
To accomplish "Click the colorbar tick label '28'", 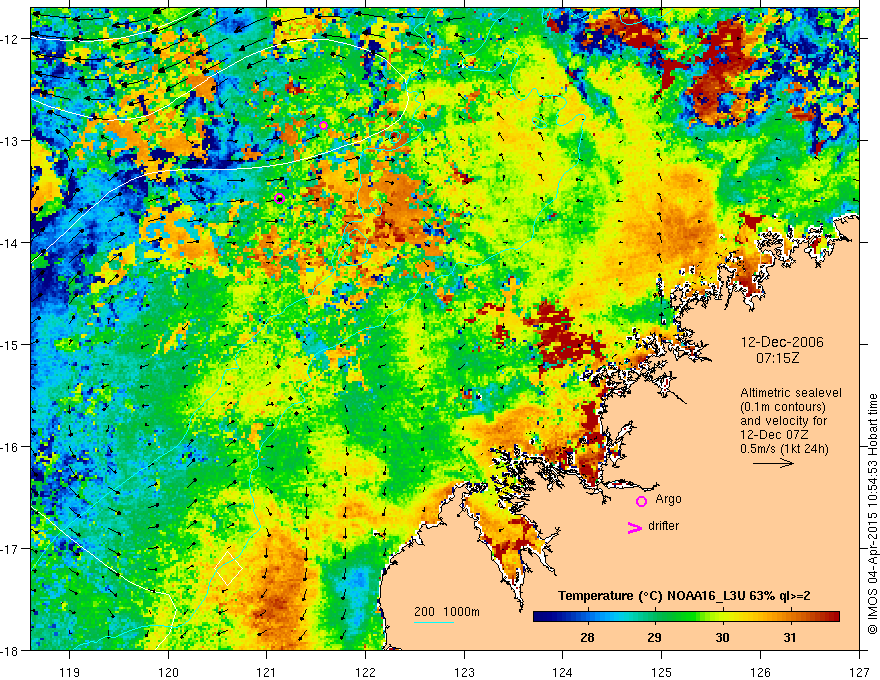I will (587, 638).
